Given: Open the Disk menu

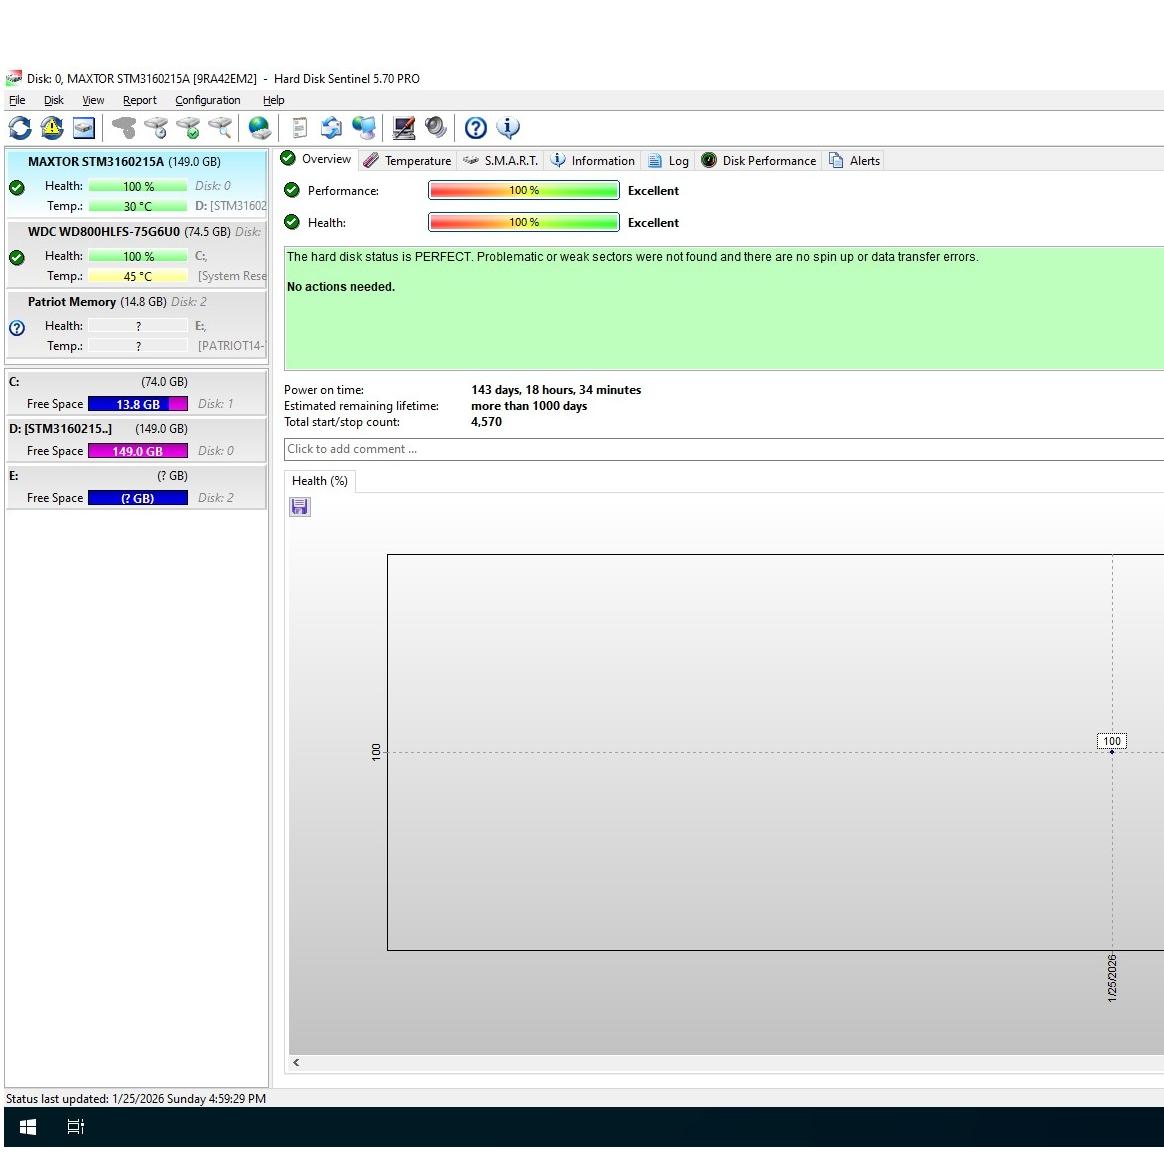Looking at the screenshot, I should [54, 100].
